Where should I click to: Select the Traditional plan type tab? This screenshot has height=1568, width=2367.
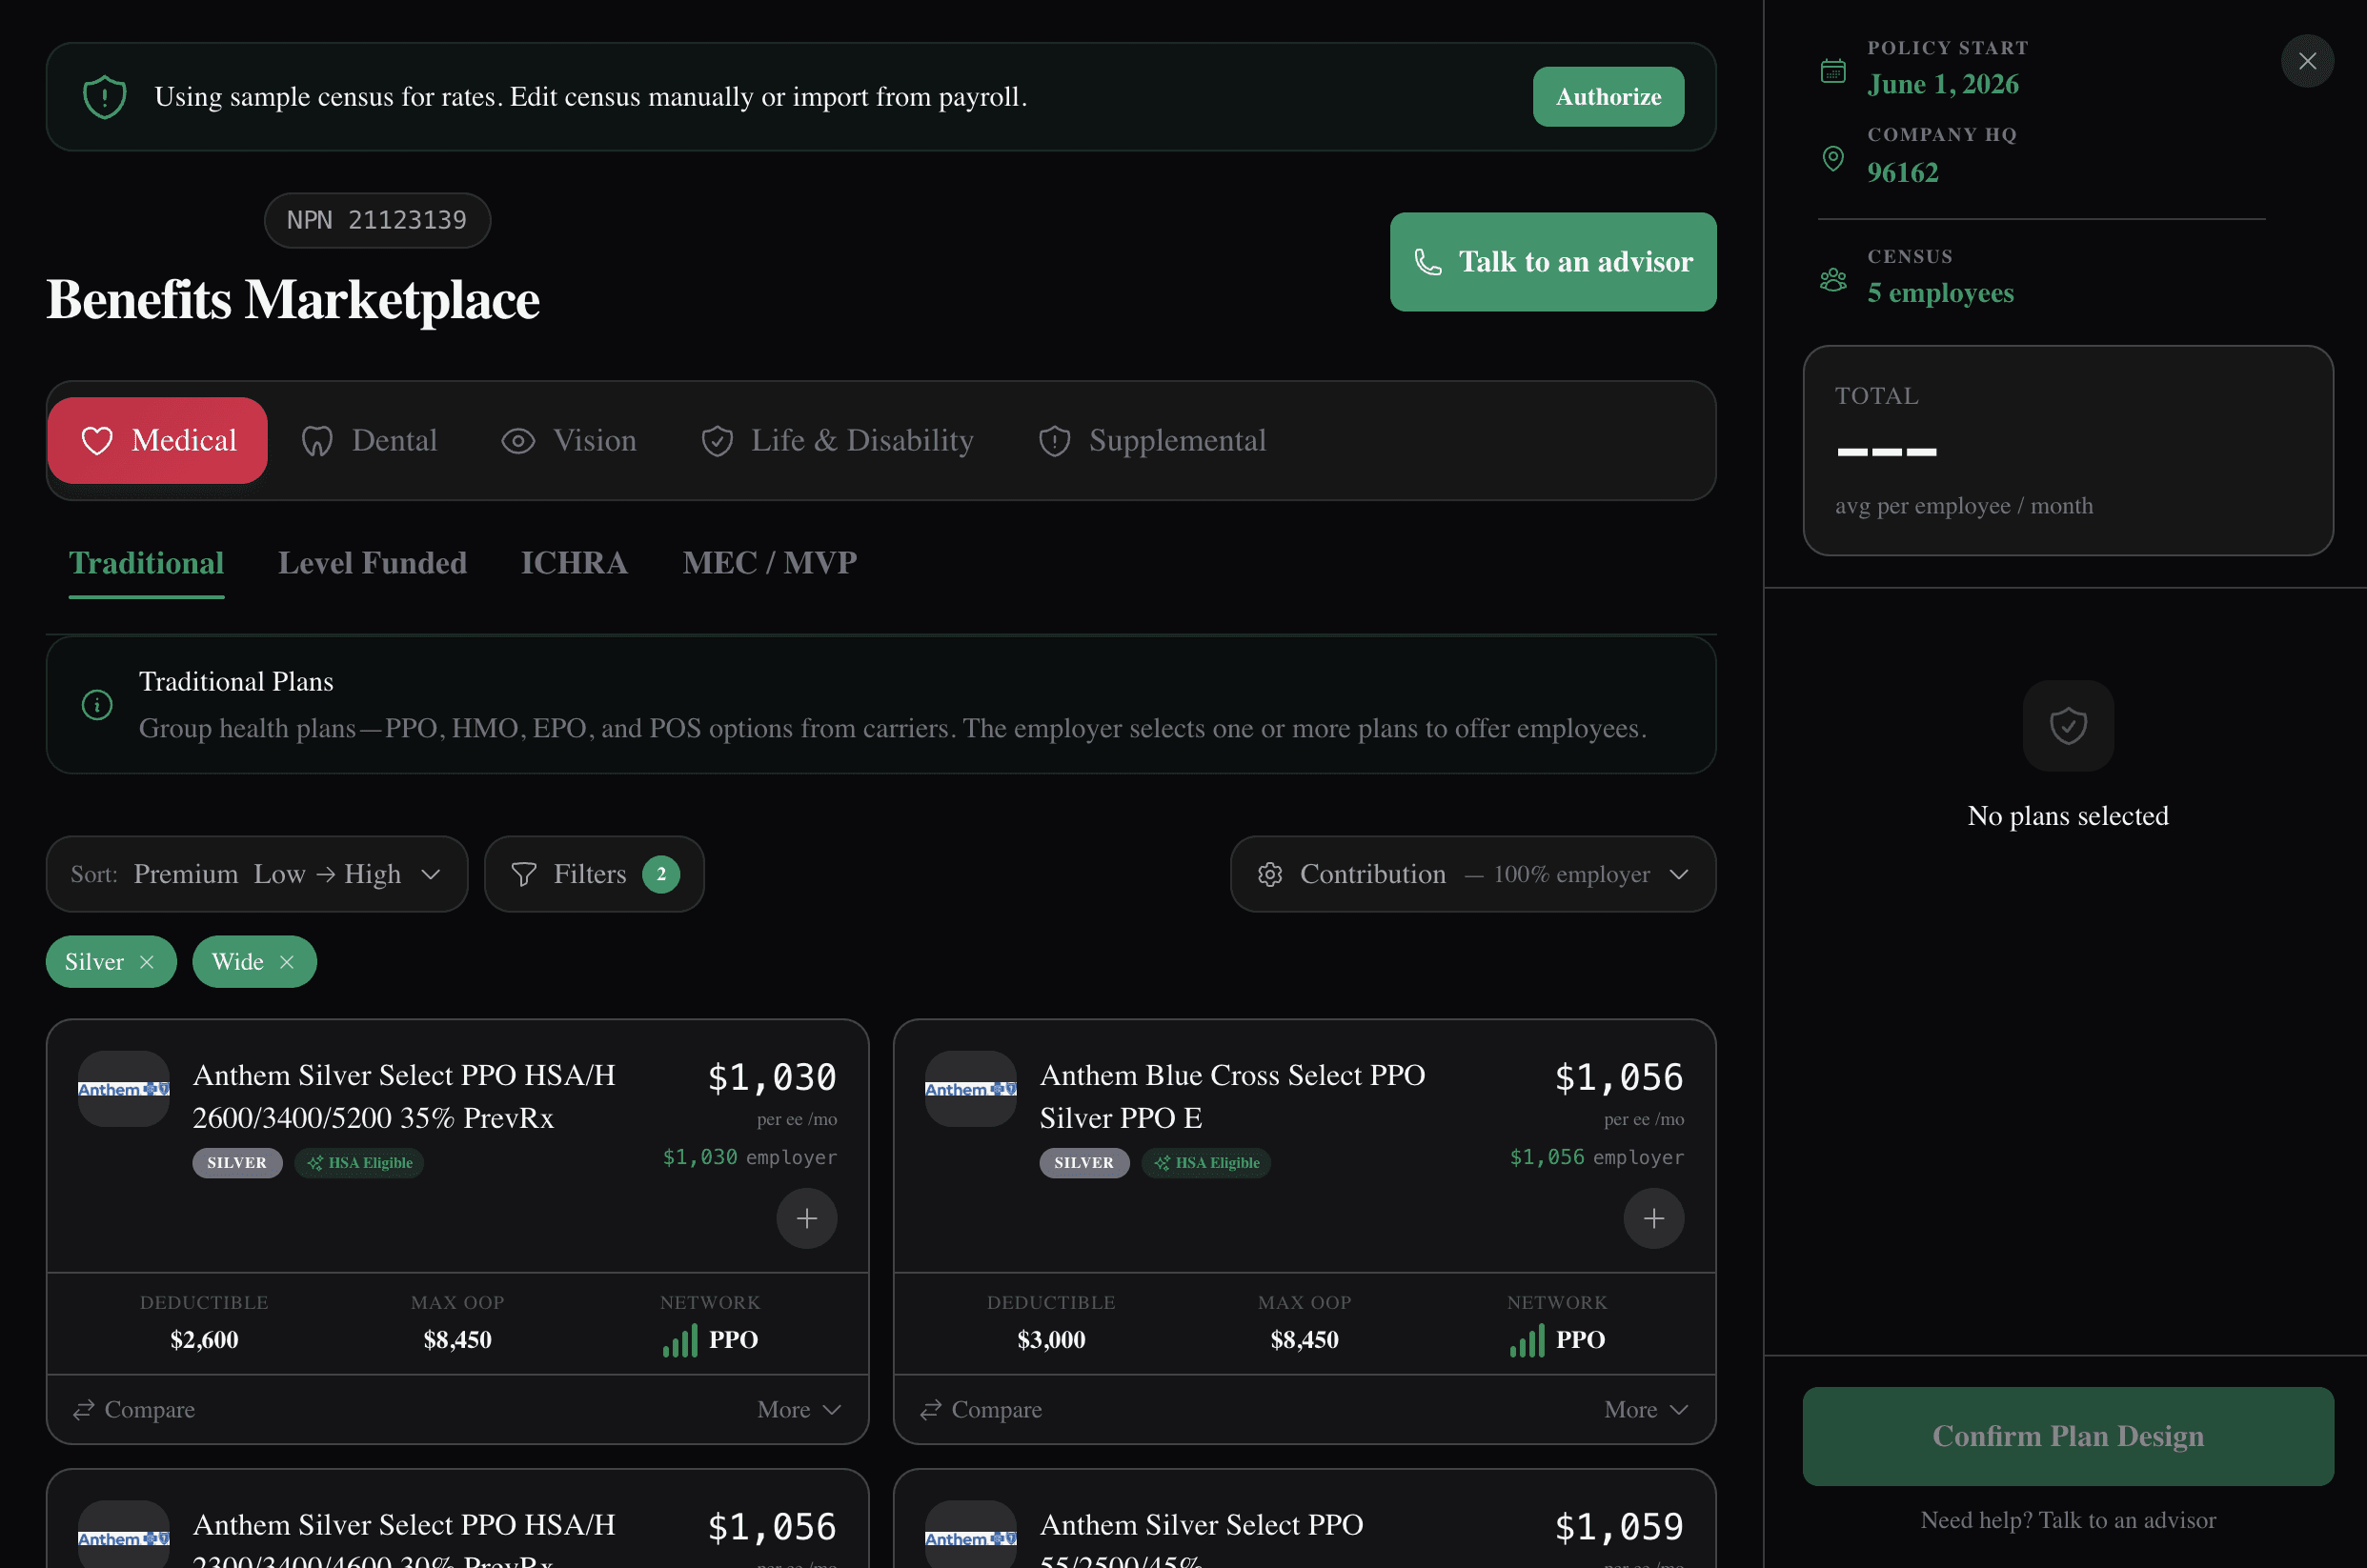[x=146, y=563]
